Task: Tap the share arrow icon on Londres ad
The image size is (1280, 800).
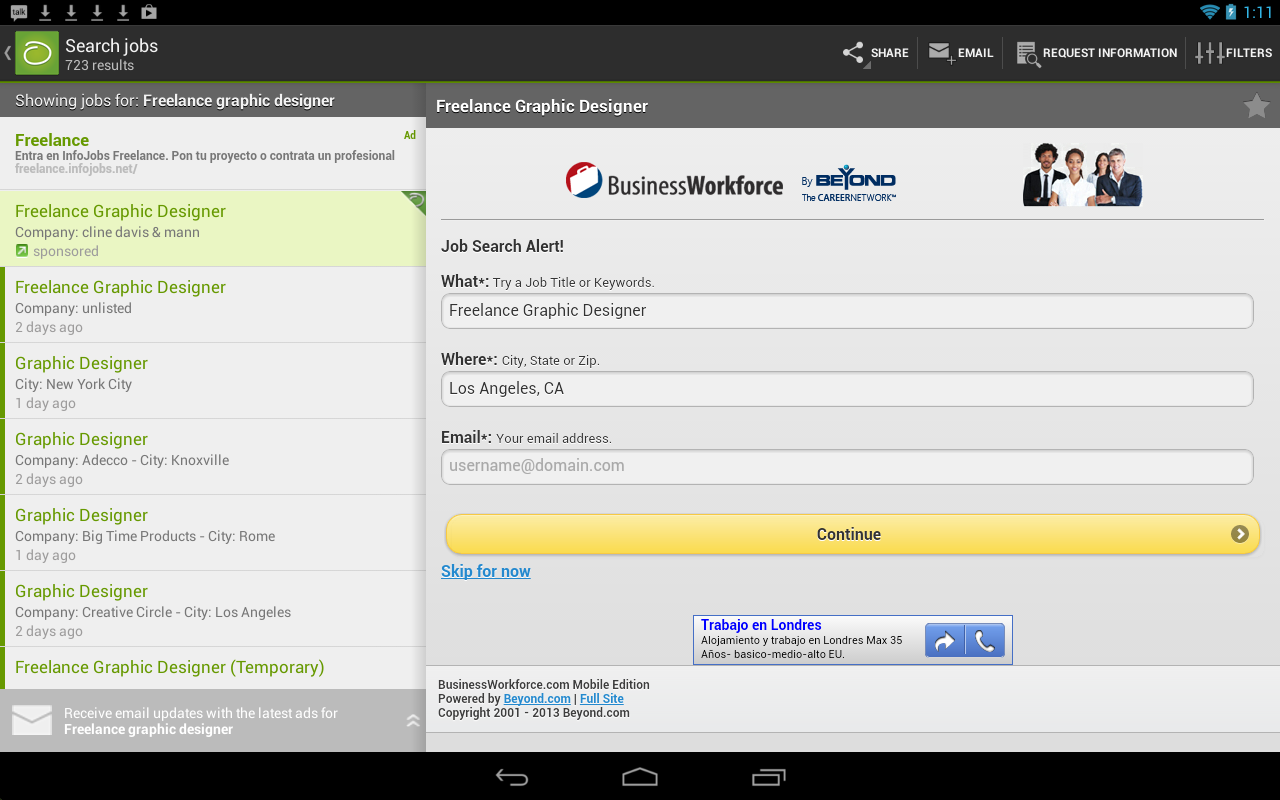Action: pos(944,641)
